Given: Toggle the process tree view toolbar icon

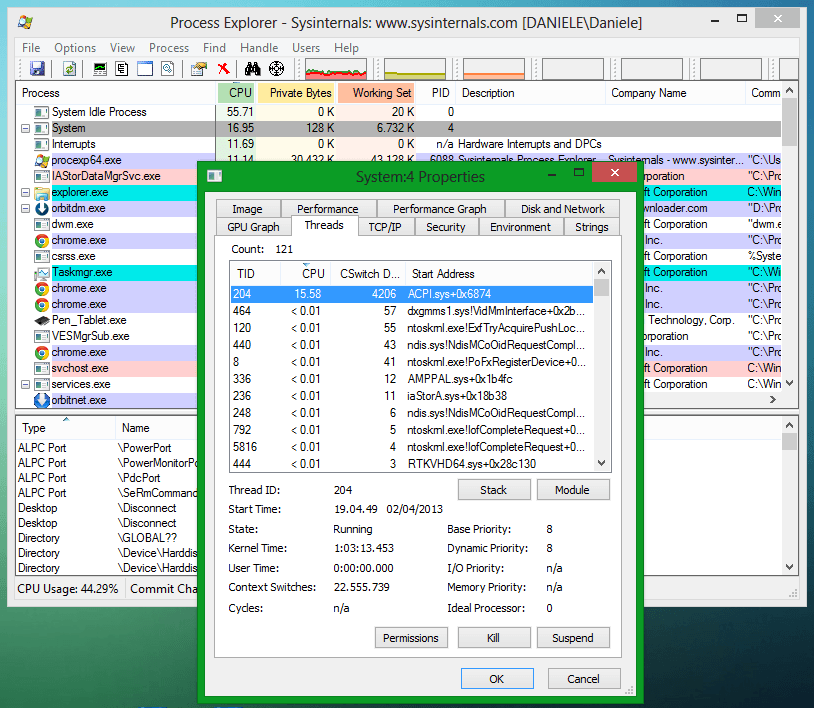Looking at the screenshot, I should (122, 68).
